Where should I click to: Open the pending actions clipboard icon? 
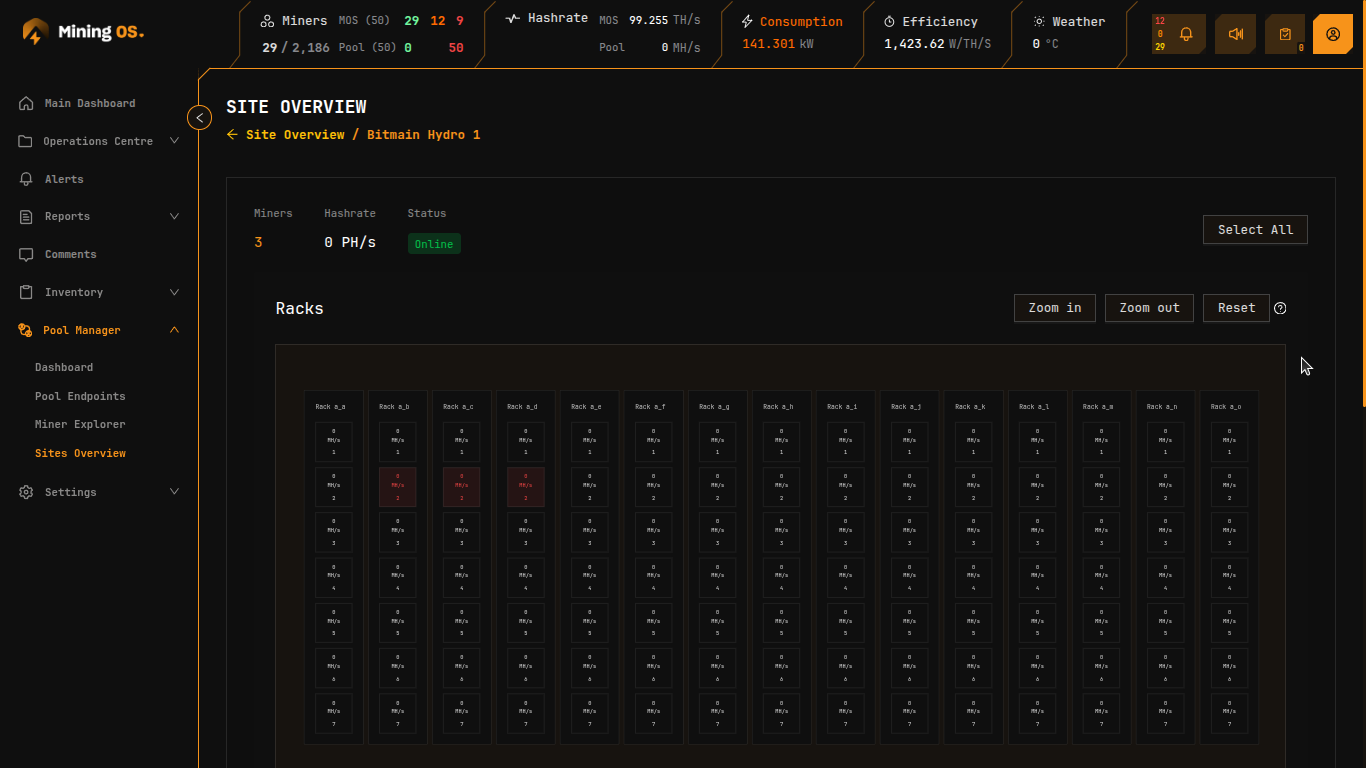point(1285,34)
